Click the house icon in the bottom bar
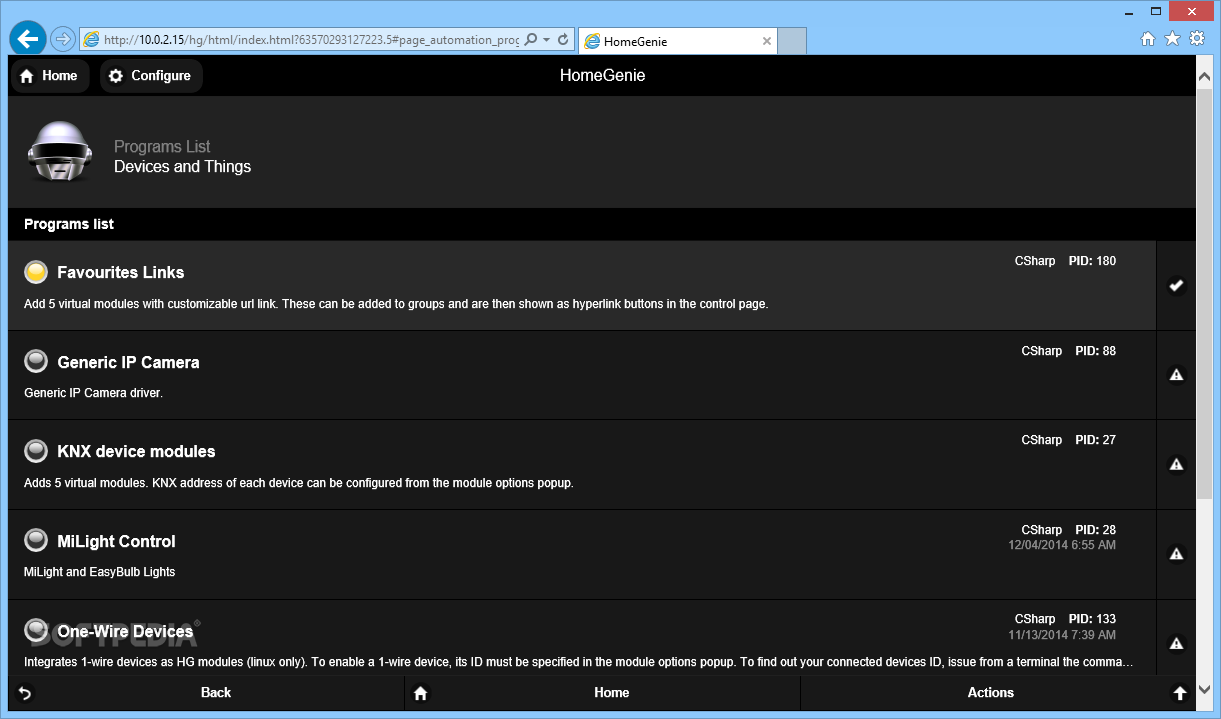Viewport: 1221px width, 719px height. tap(421, 693)
